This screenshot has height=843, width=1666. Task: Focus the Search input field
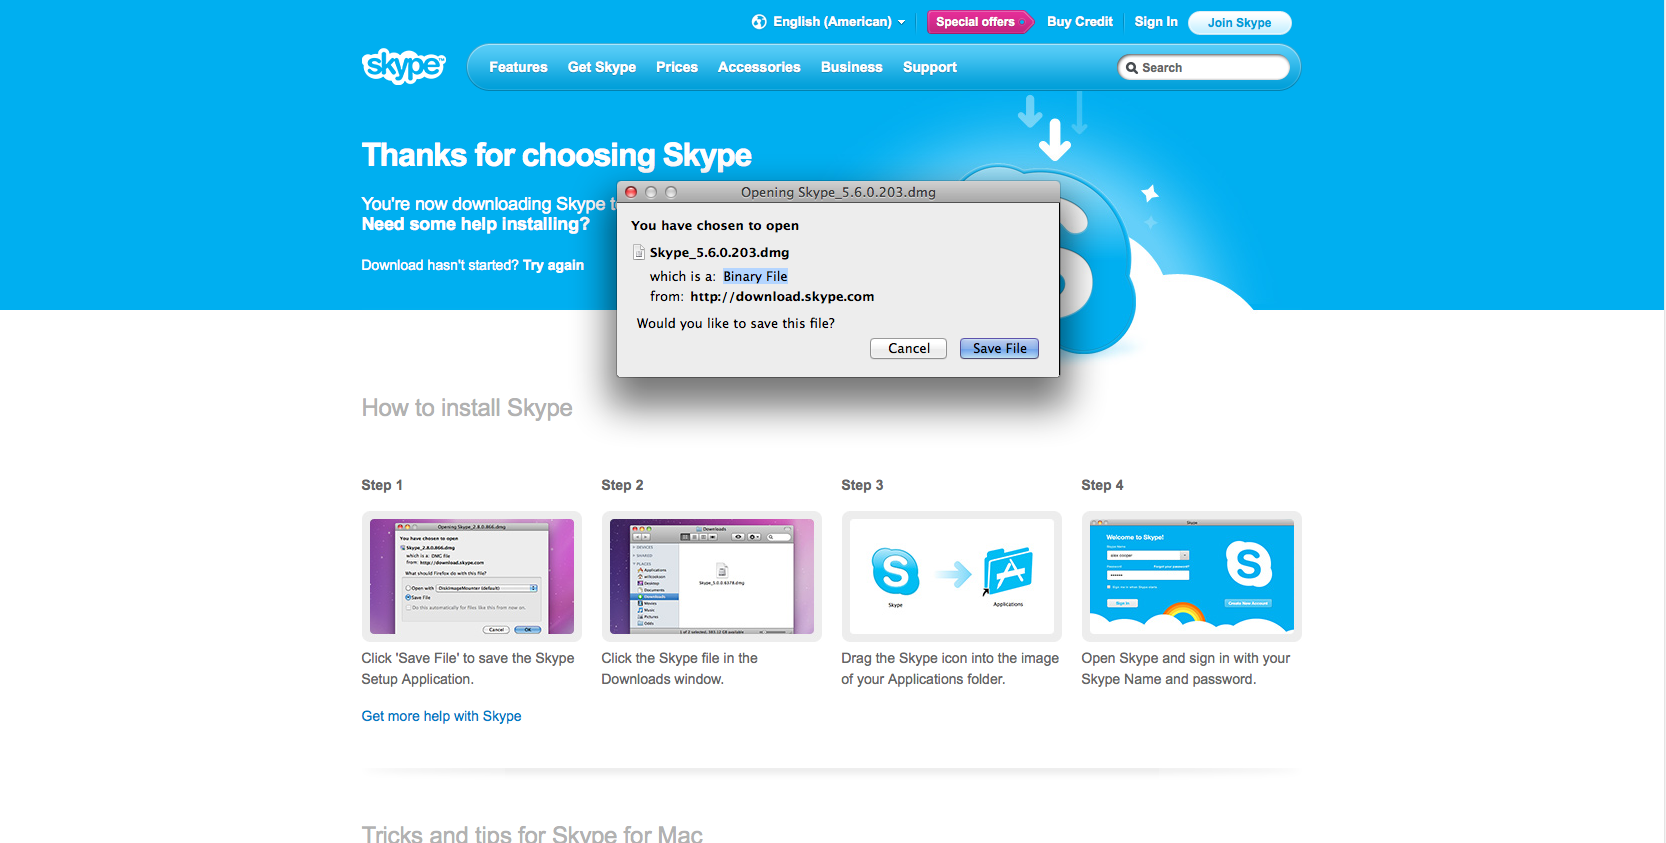point(1203,68)
